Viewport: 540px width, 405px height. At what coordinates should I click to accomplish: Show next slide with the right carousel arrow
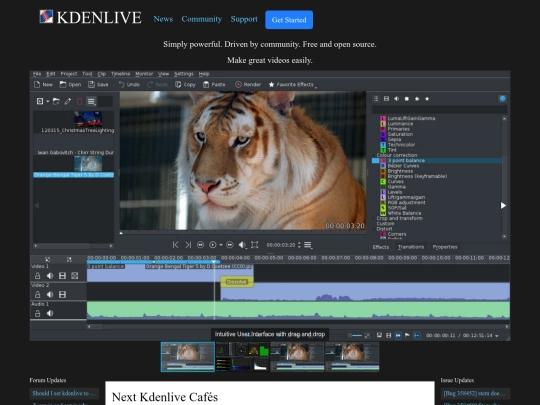(x=503, y=206)
